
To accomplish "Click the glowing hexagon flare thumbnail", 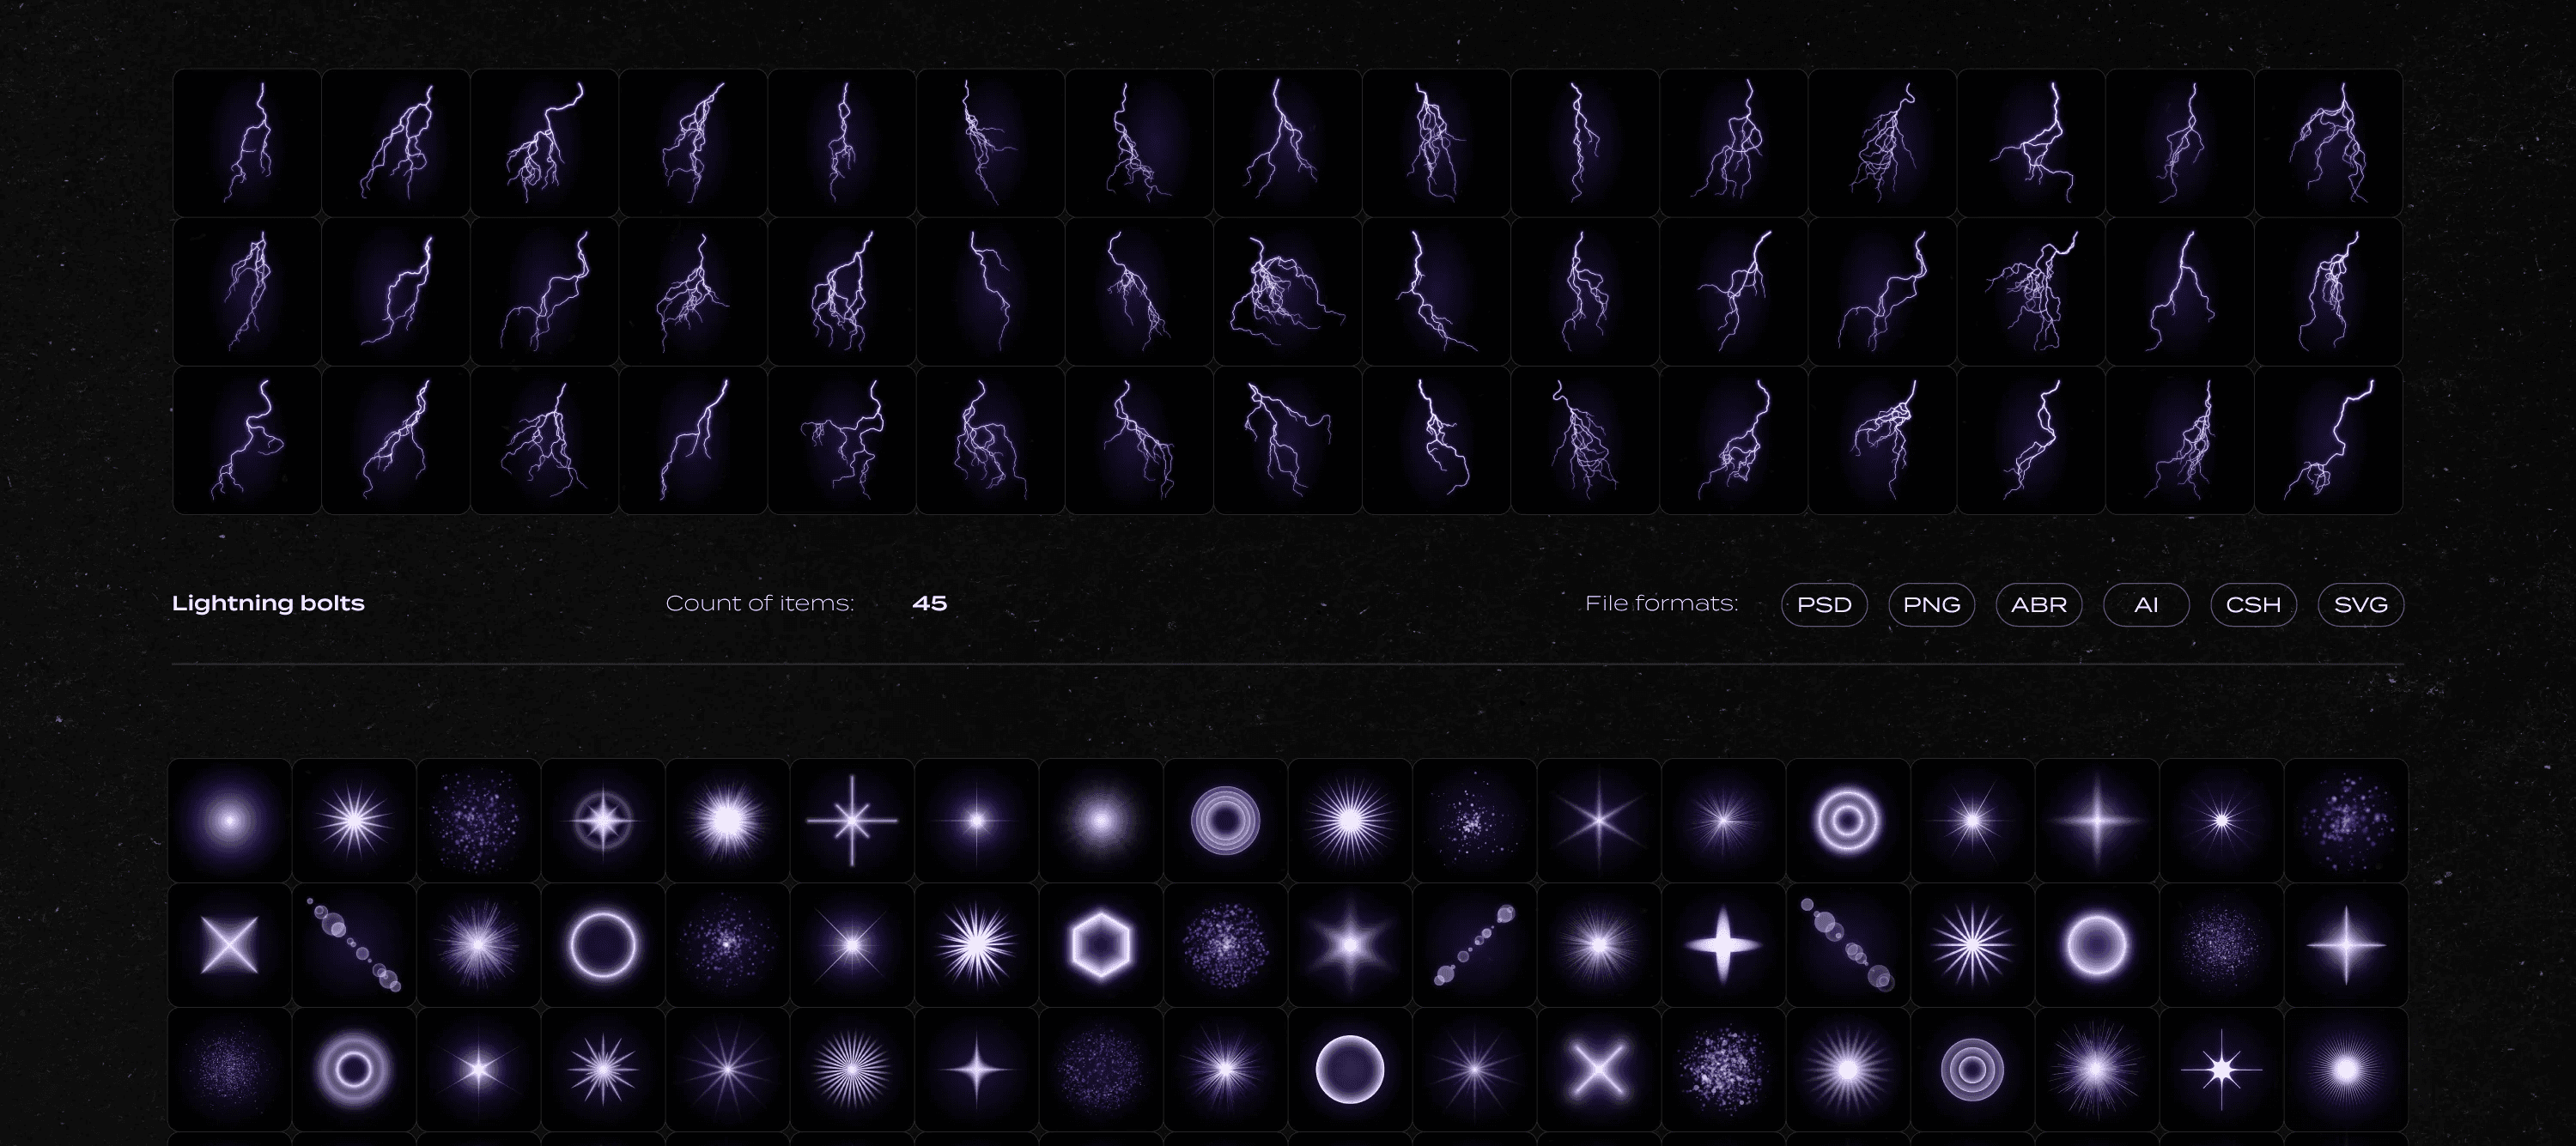I will pos(1100,945).
